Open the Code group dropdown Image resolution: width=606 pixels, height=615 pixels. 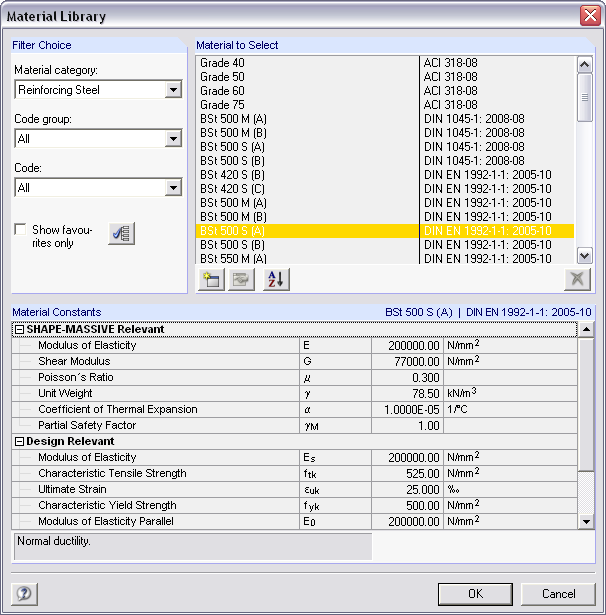click(x=173, y=139)
